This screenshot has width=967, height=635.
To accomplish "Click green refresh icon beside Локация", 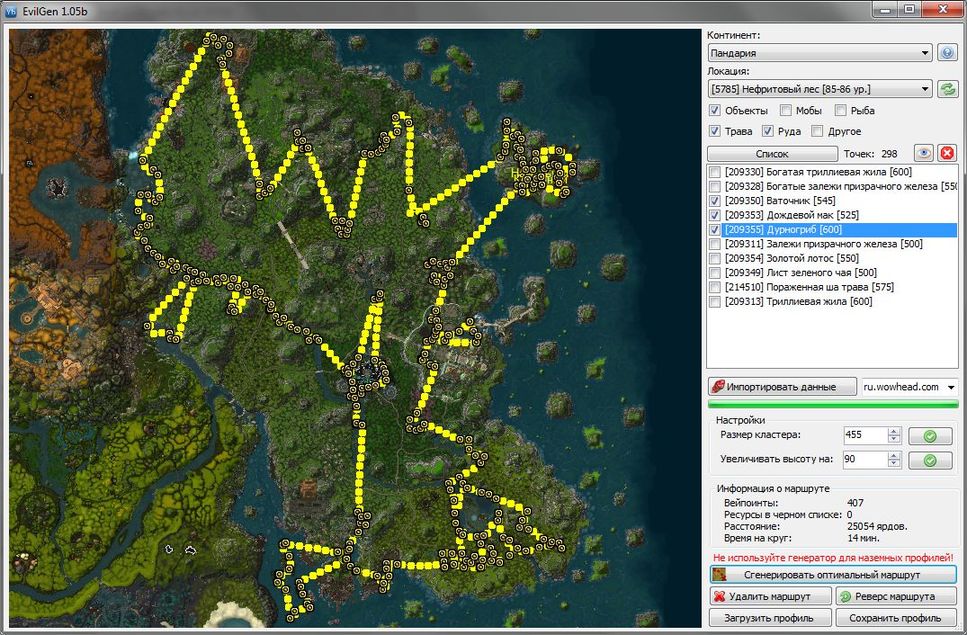I will tap(948, 89).
